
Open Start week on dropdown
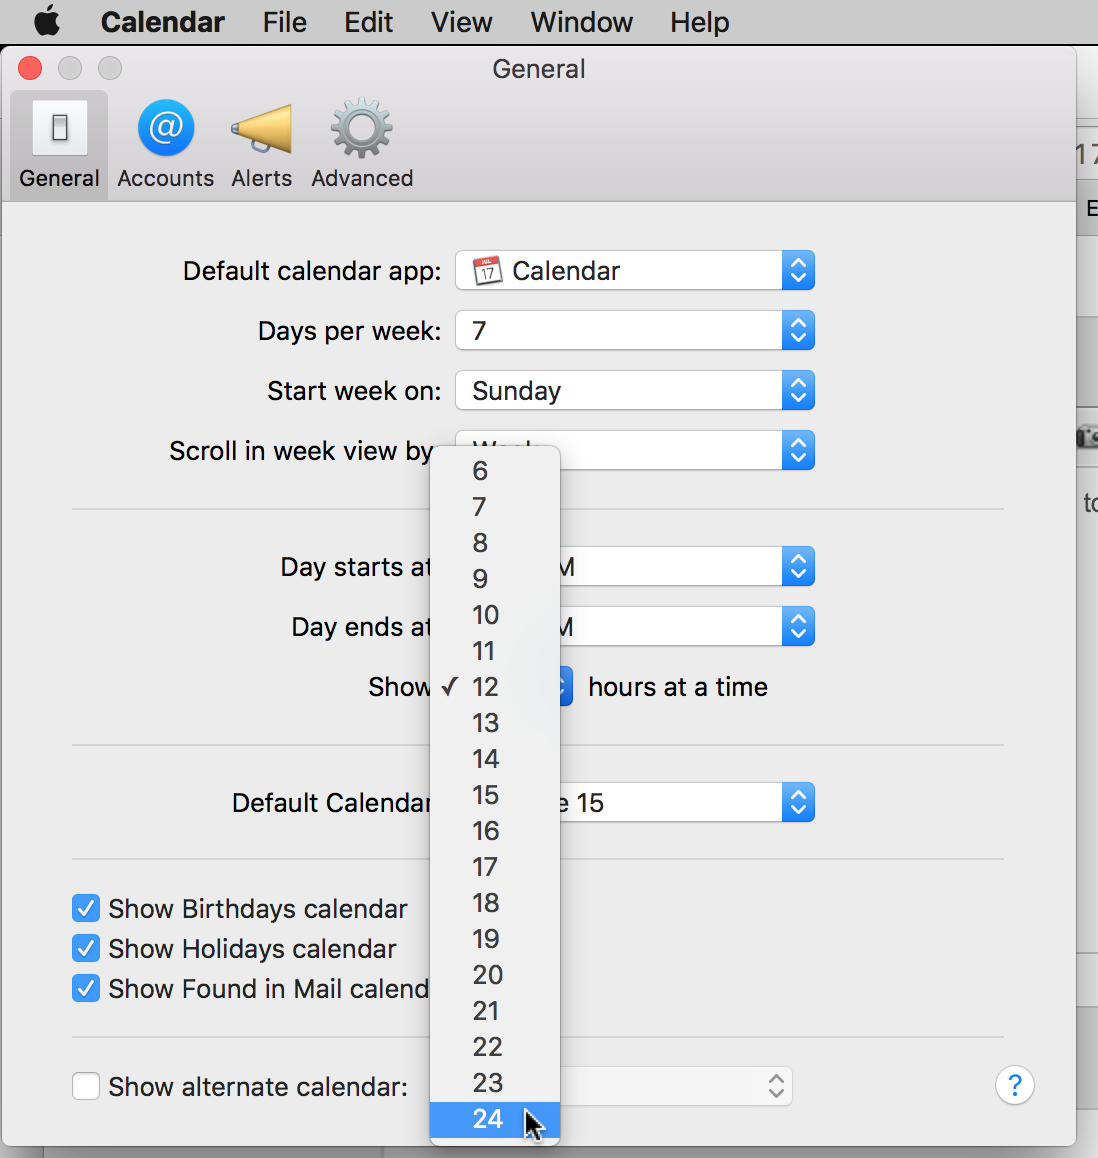[635, 390]
